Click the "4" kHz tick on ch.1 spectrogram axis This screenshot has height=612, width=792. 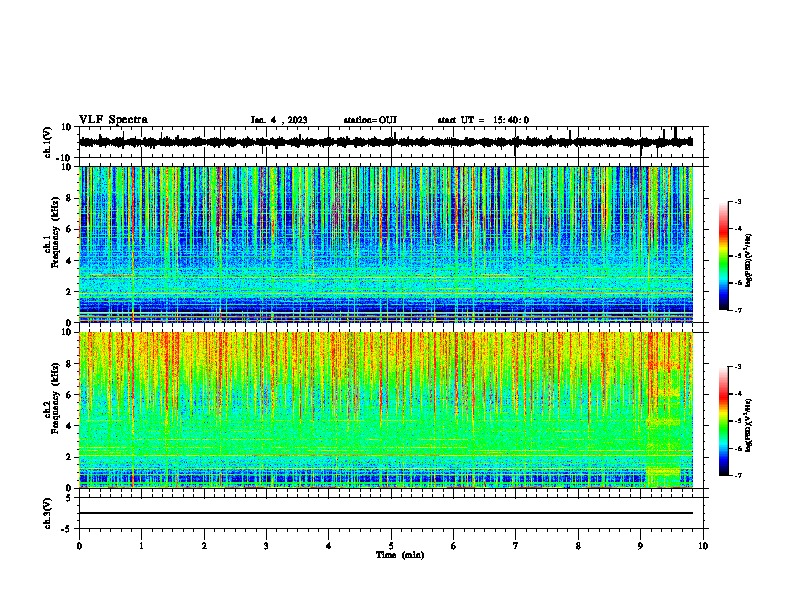69,261
